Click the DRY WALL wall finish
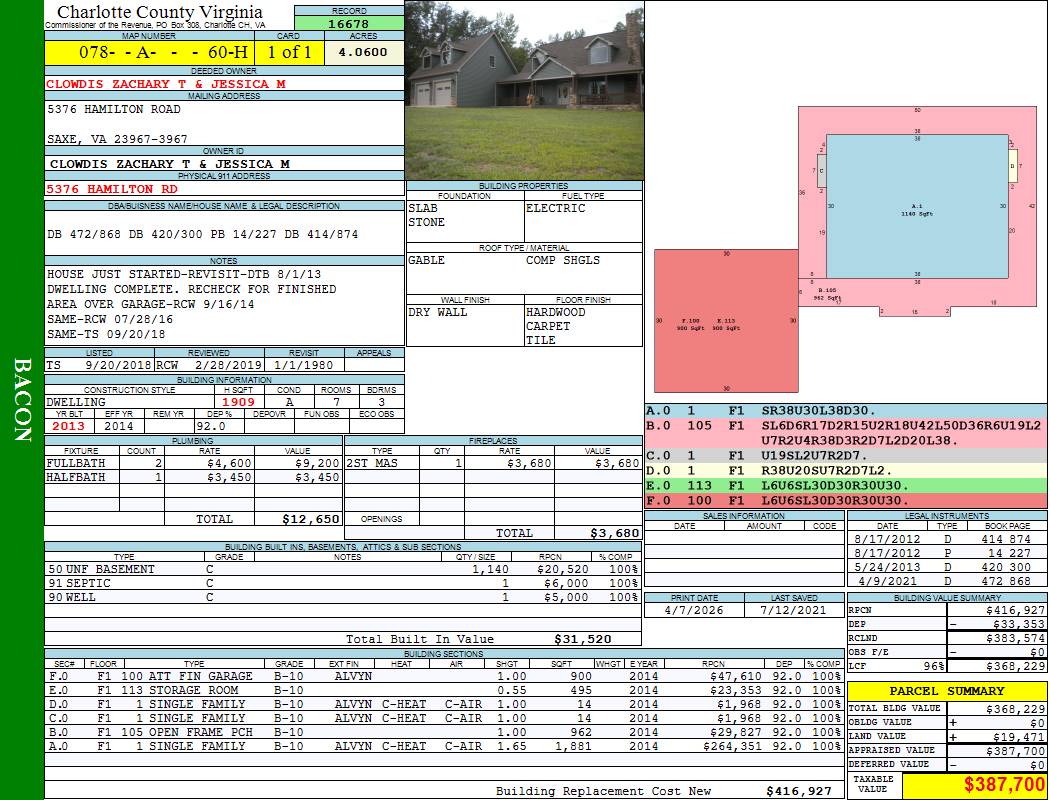1050x800 pixels. click(x=438, y=312)
